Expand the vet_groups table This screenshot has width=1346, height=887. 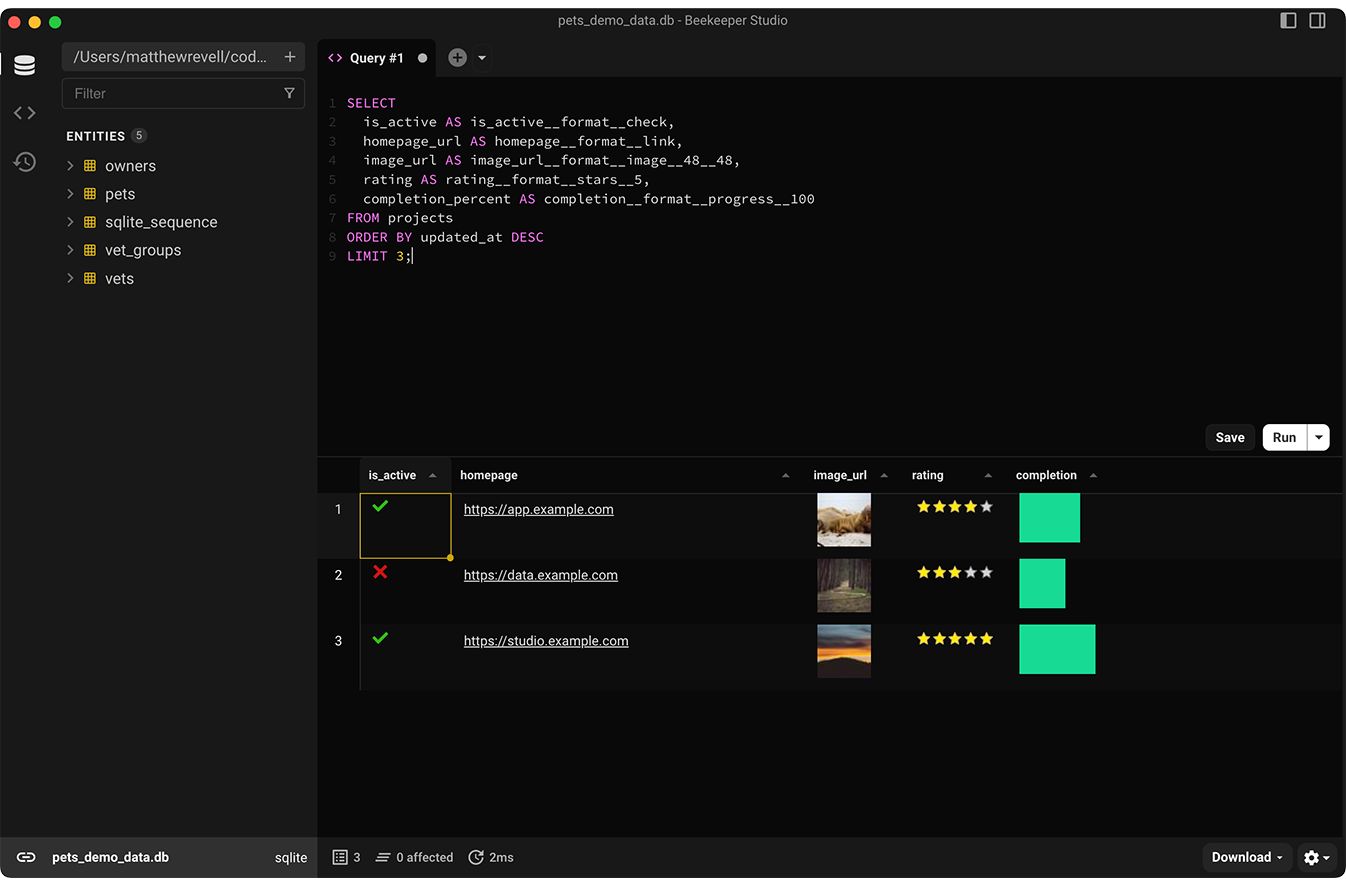coord(70,250)
